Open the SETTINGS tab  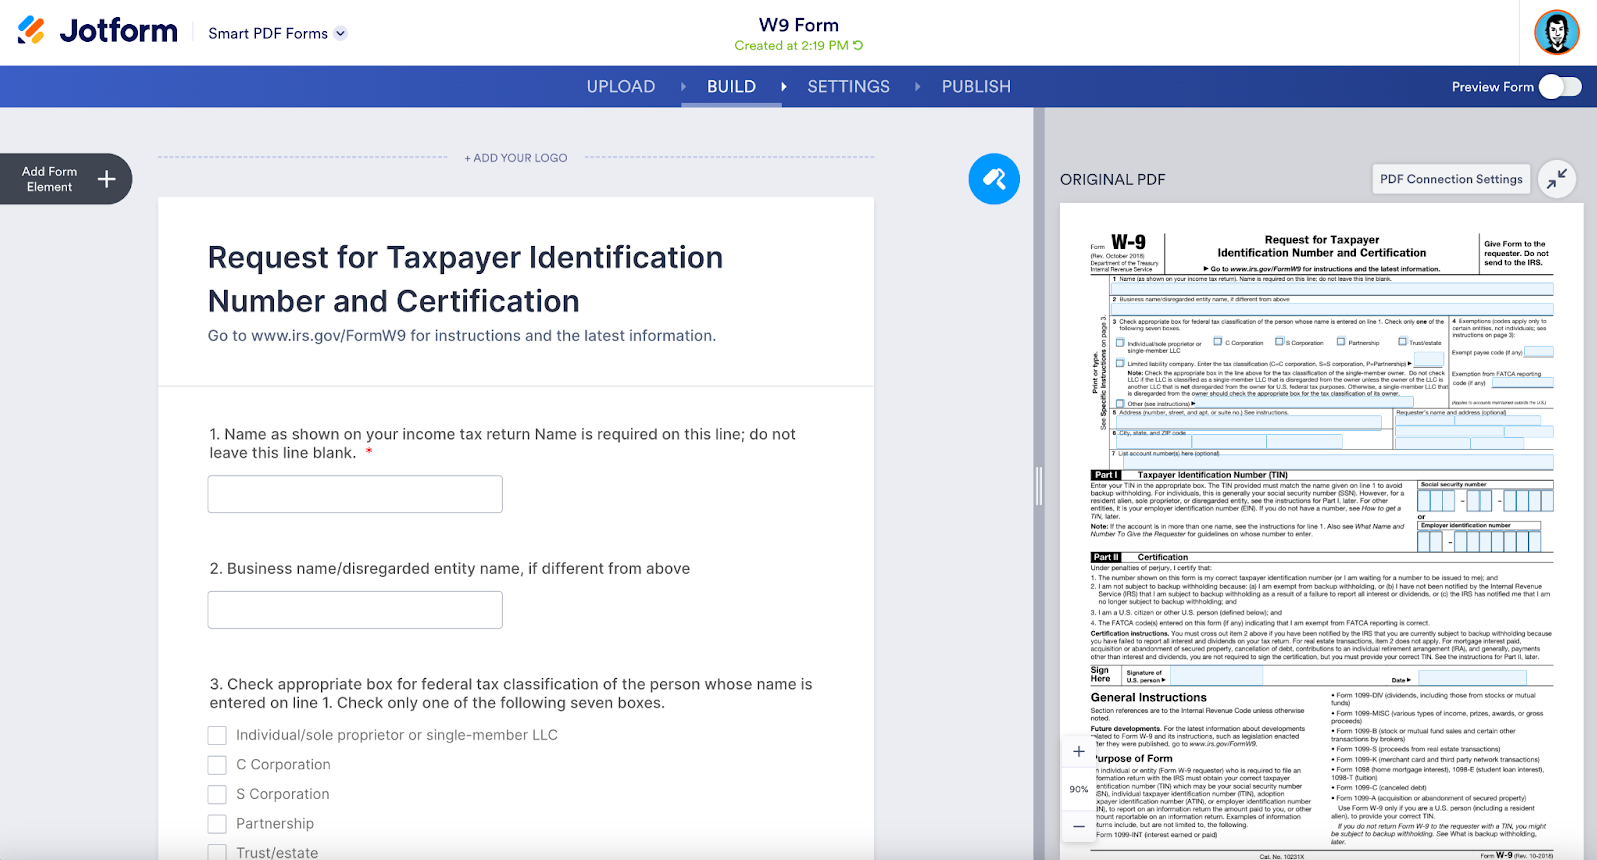tap(848, 87)
